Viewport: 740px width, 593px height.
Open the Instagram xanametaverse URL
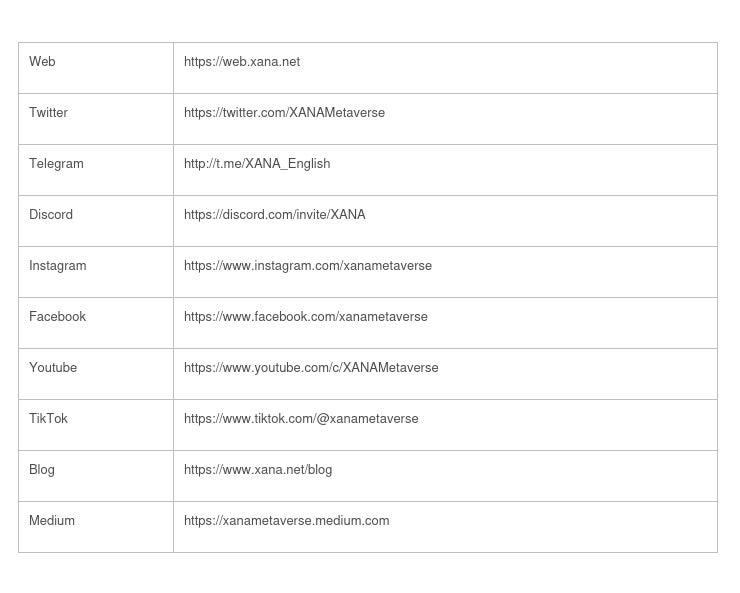click(308, 266)
